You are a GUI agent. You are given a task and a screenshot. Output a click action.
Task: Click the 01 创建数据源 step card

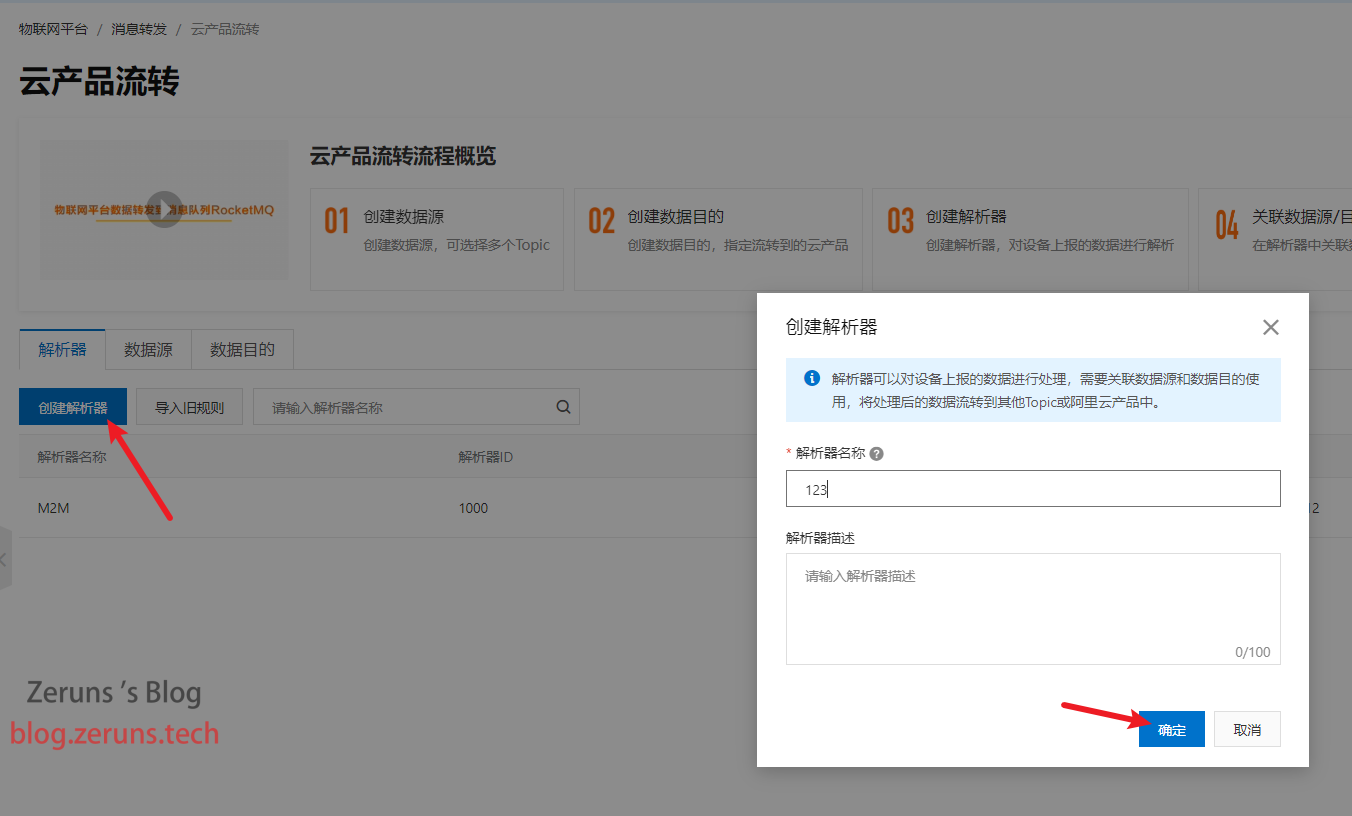(437, 240)
